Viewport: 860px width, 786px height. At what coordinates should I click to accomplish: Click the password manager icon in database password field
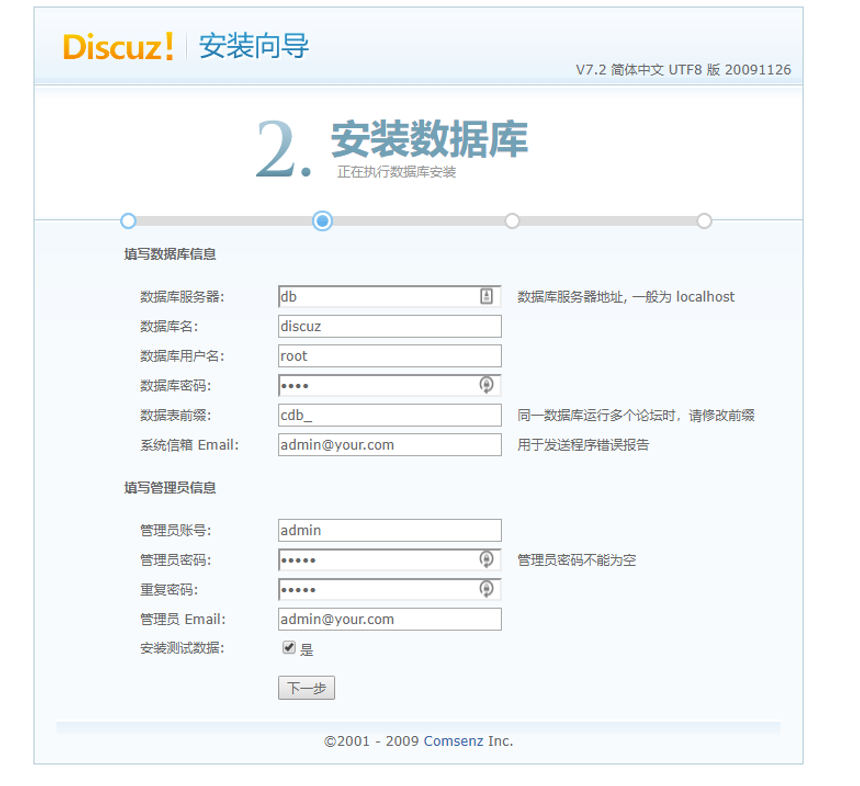pos(486,385)
